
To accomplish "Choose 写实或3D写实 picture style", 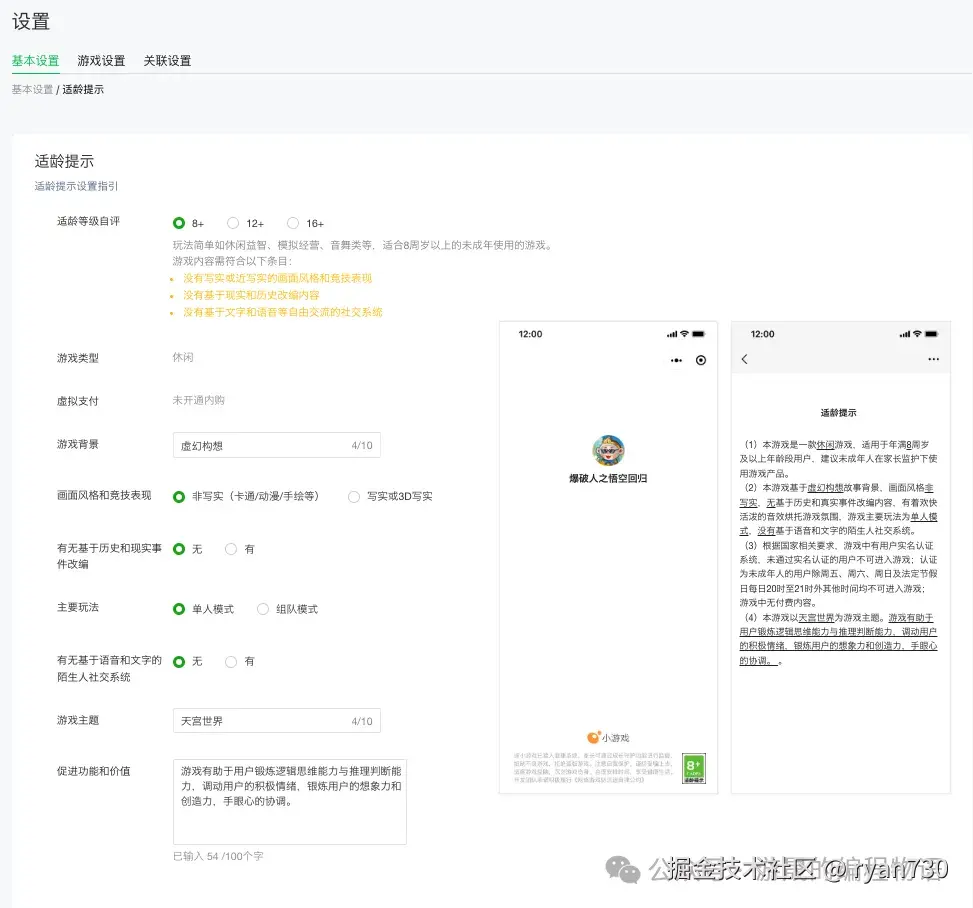I will (354, 497).
